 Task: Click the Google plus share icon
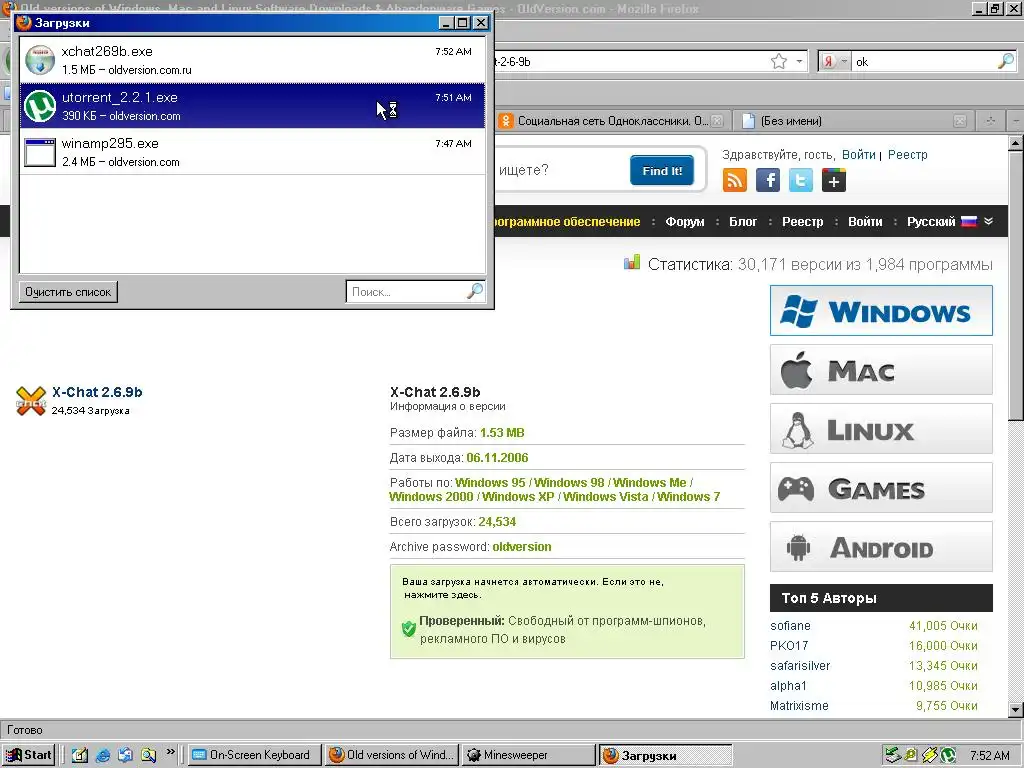tap(834, 180)
